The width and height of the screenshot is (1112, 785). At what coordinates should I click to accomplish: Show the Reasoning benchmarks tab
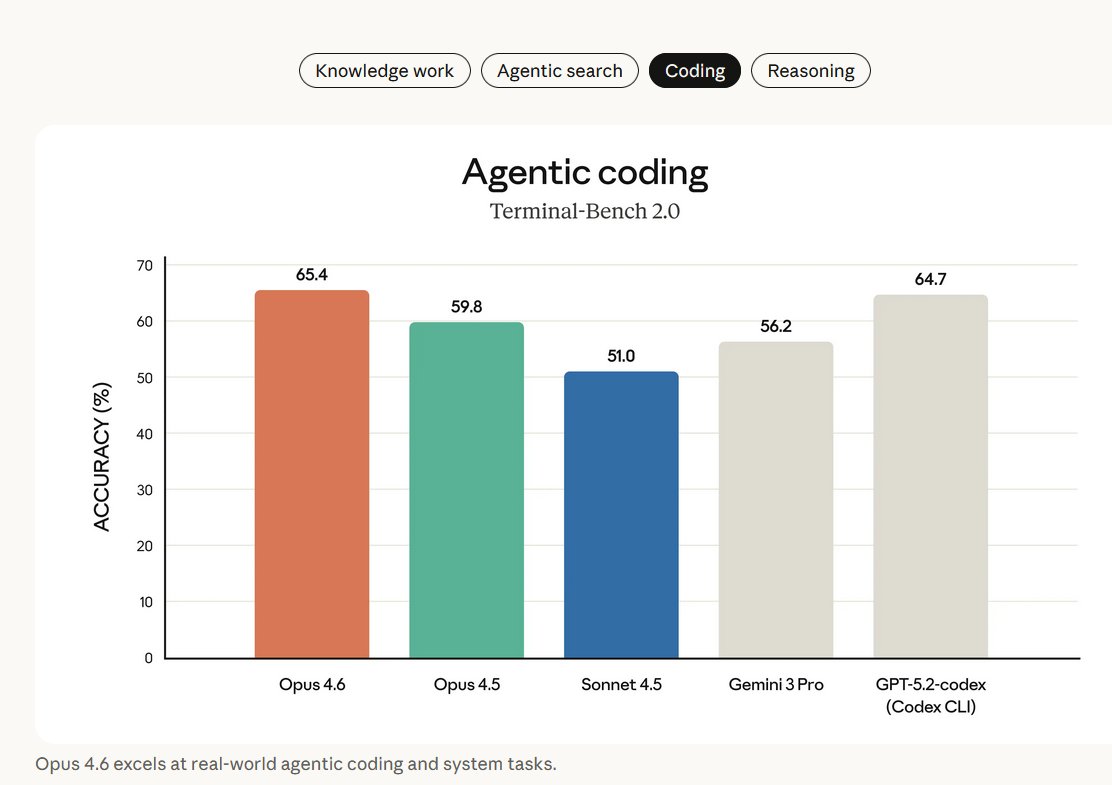pos(810,71)
